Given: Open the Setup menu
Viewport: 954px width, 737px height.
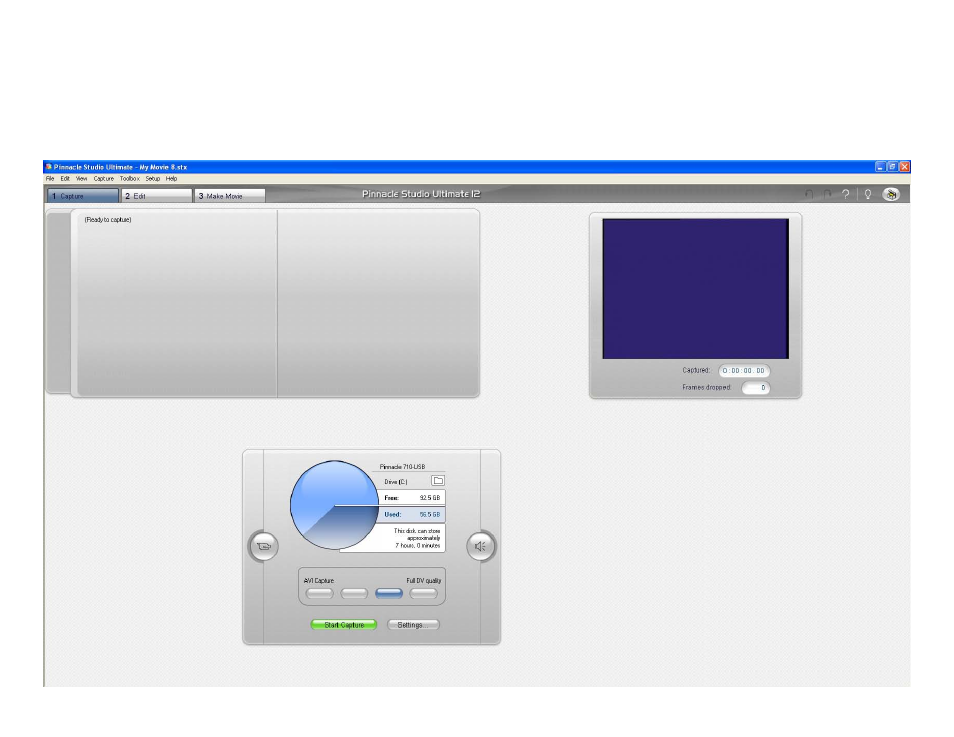Looking at the screenshot, I should (x=153, y=179).
